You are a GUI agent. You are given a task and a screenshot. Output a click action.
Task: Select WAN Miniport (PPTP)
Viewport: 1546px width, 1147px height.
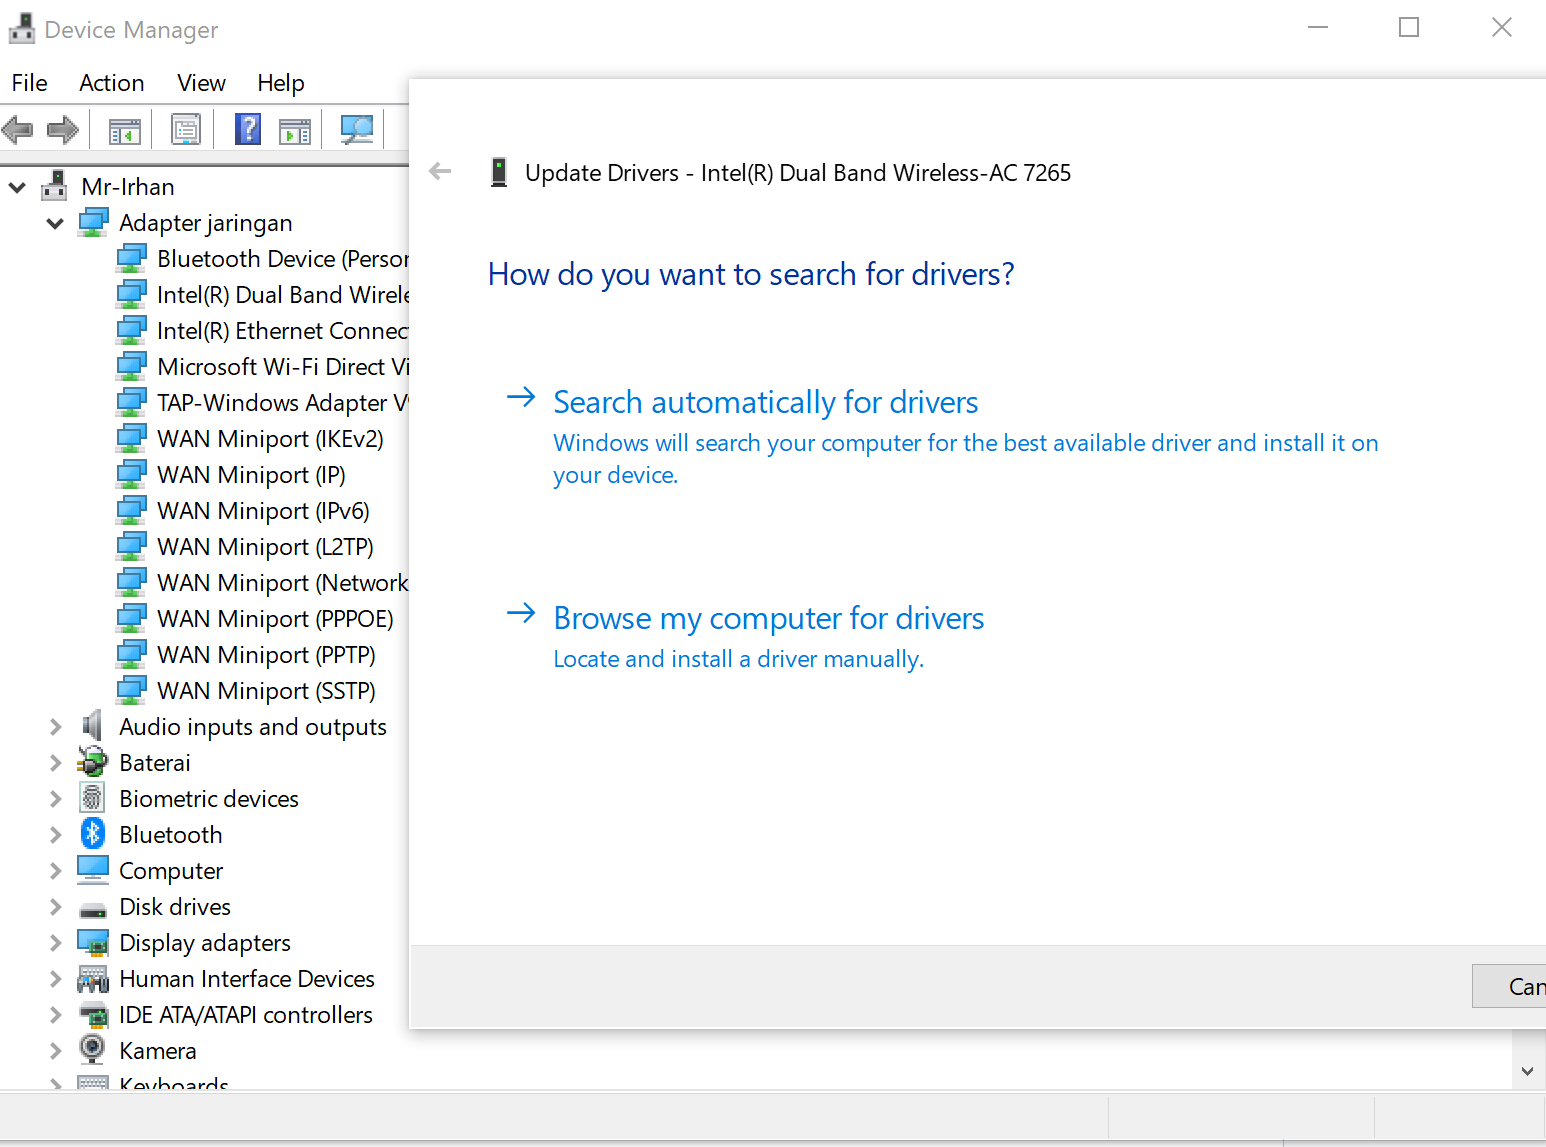click(x=267, y=655)
